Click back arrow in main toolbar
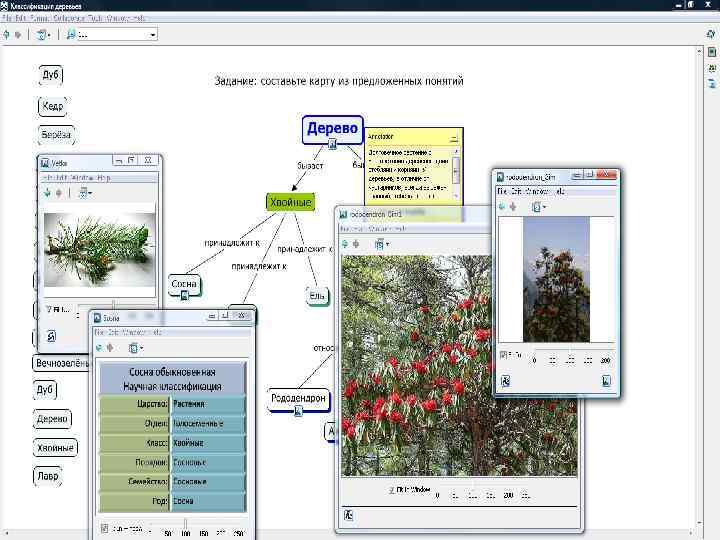Image resolution: width=720 pixels, height=540 pixels. [6, 34]
